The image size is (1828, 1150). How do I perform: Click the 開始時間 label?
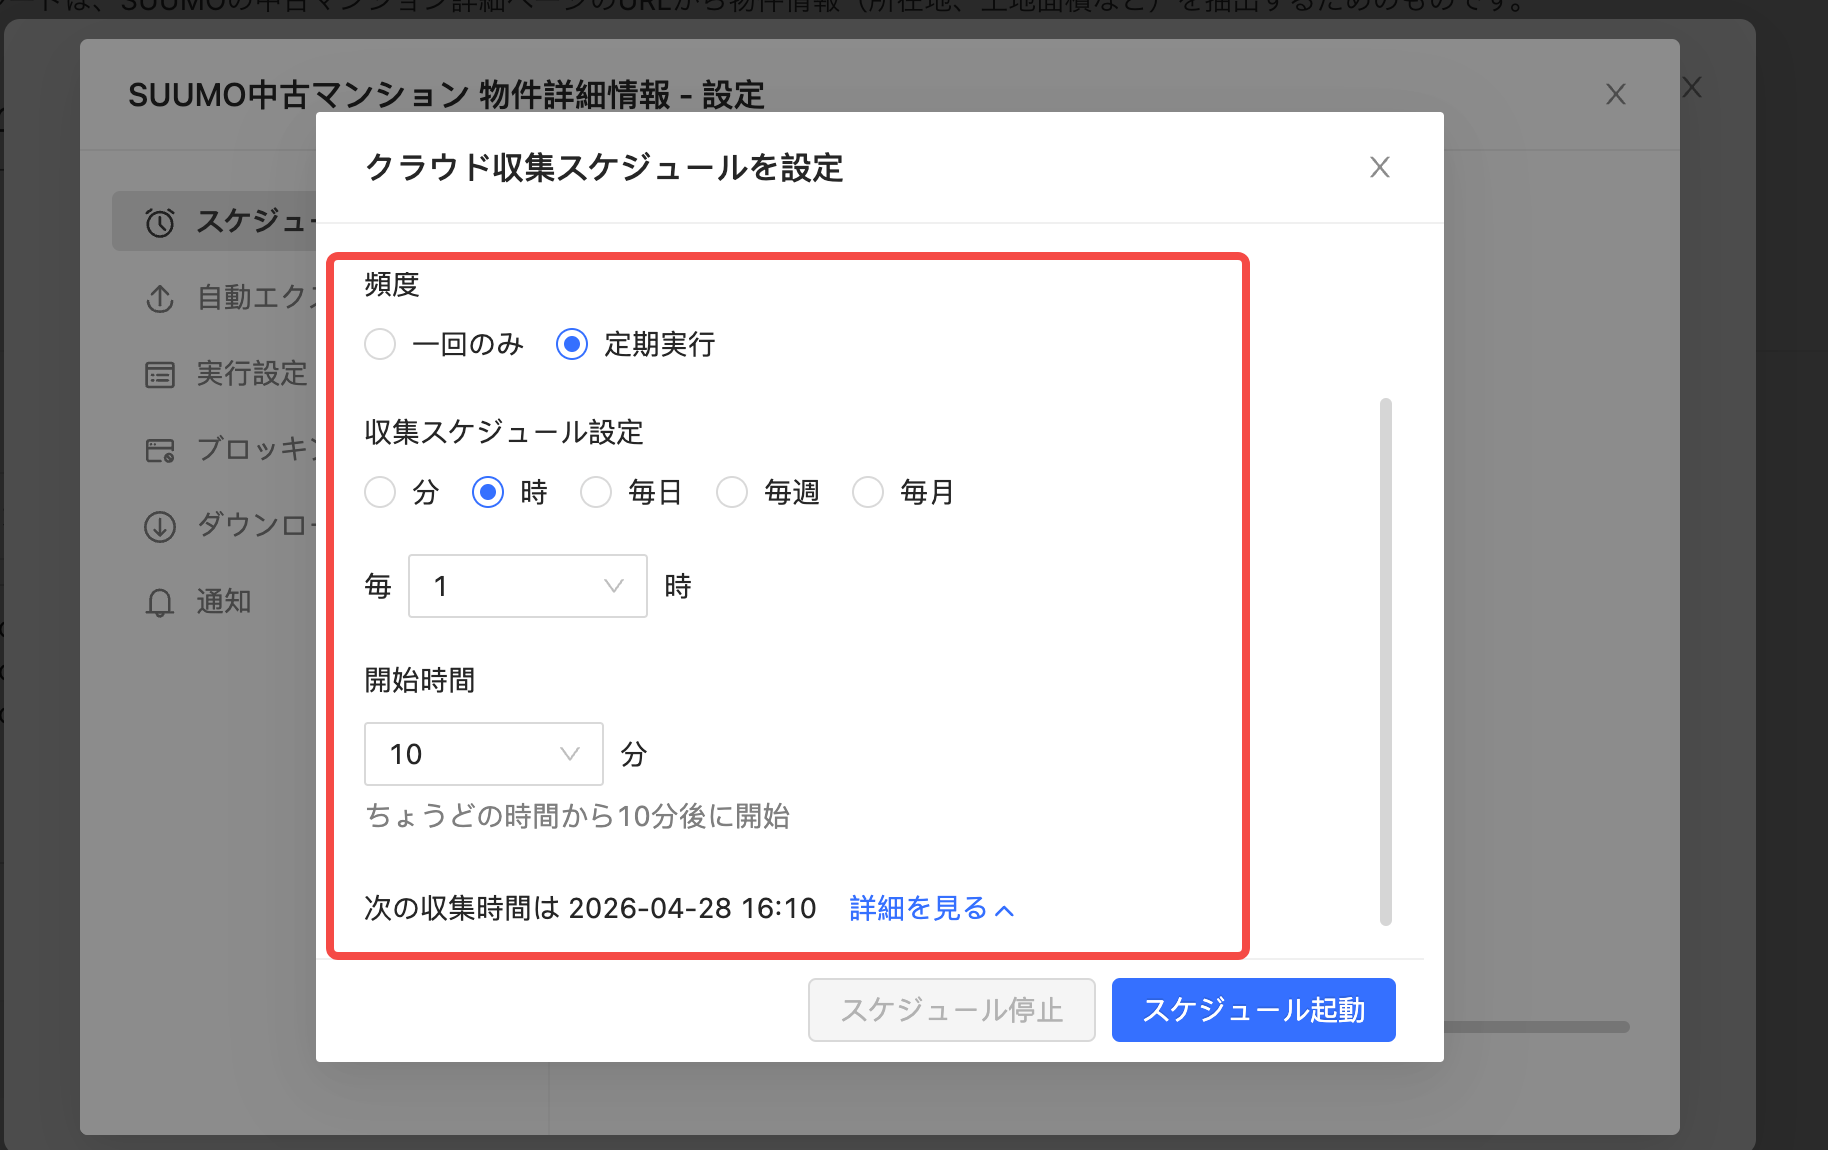tap(420, 680)
